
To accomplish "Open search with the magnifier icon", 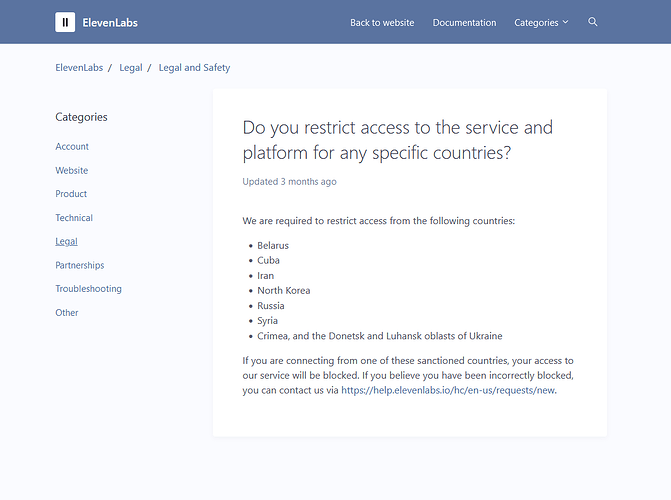I will (x=593, y=22).
